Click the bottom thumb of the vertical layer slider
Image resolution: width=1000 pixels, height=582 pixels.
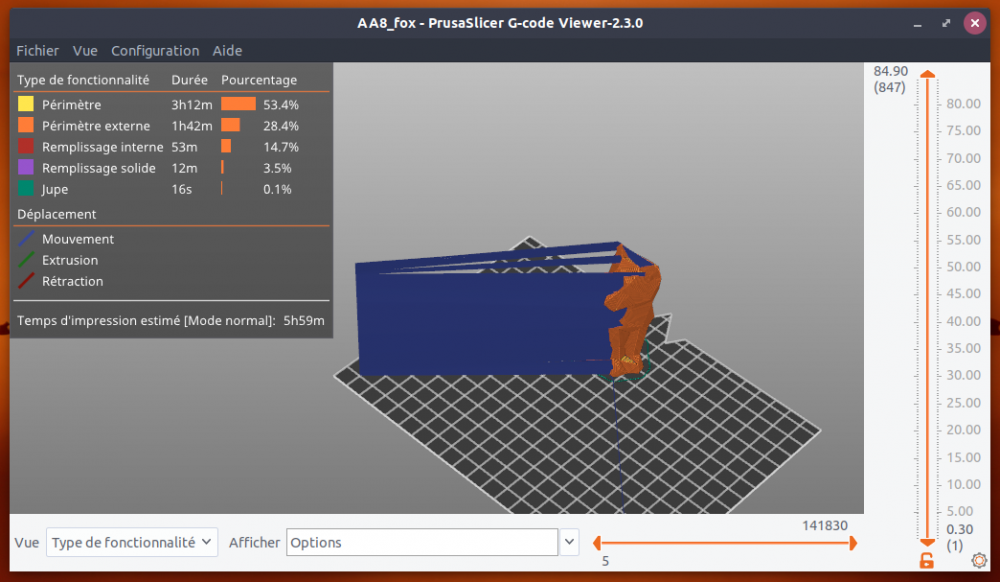[927, 542]
